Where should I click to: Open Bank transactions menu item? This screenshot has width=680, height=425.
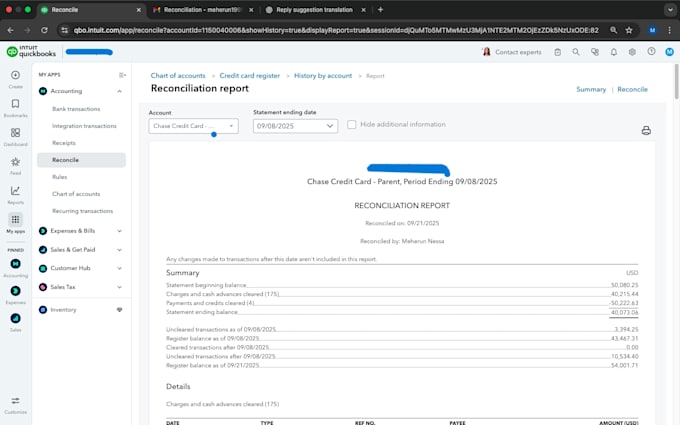click(76, 109)
